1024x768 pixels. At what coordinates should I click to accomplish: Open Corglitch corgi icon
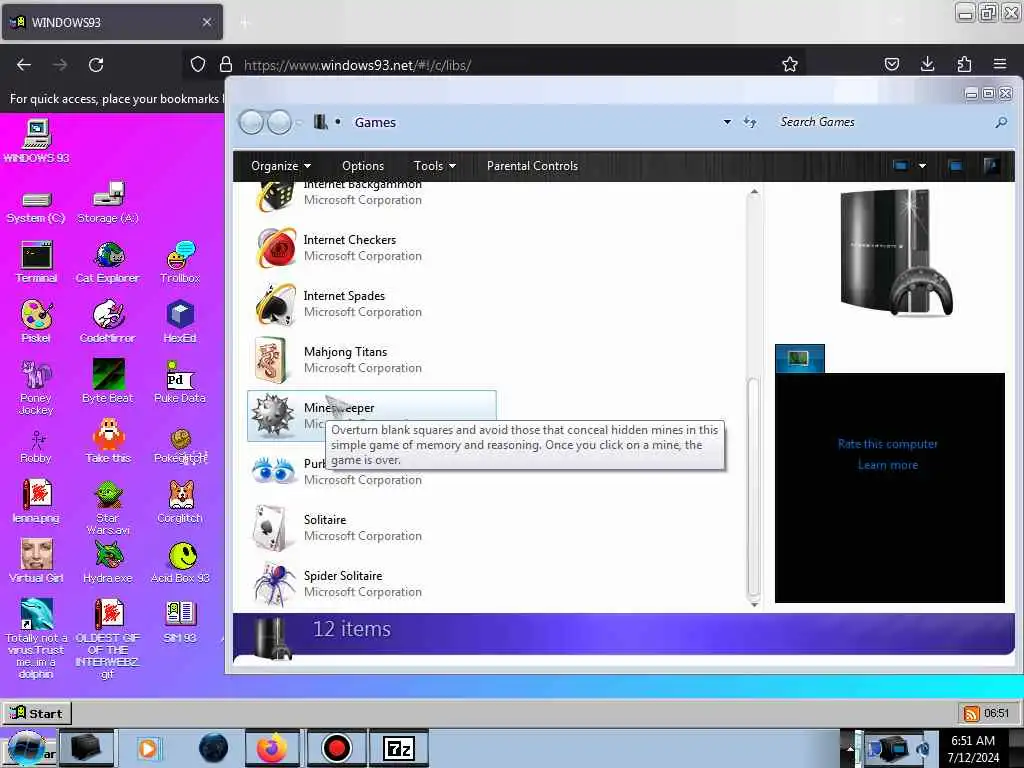(x=180, y=502)
